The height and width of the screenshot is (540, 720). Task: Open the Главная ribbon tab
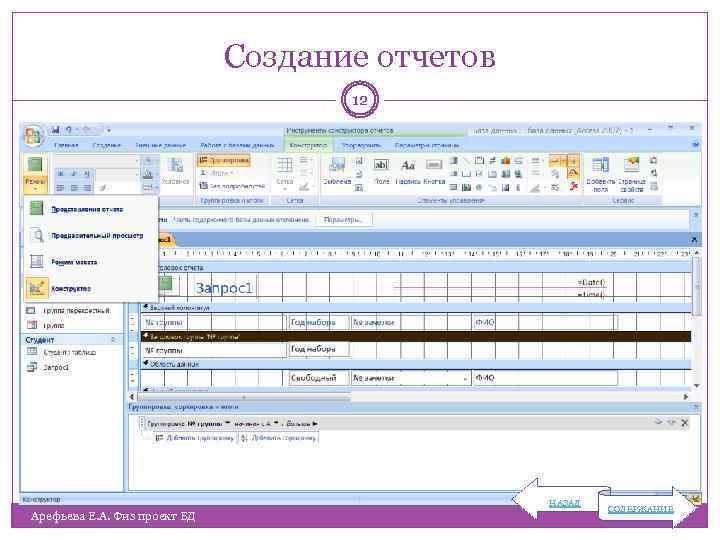point(66,146)
